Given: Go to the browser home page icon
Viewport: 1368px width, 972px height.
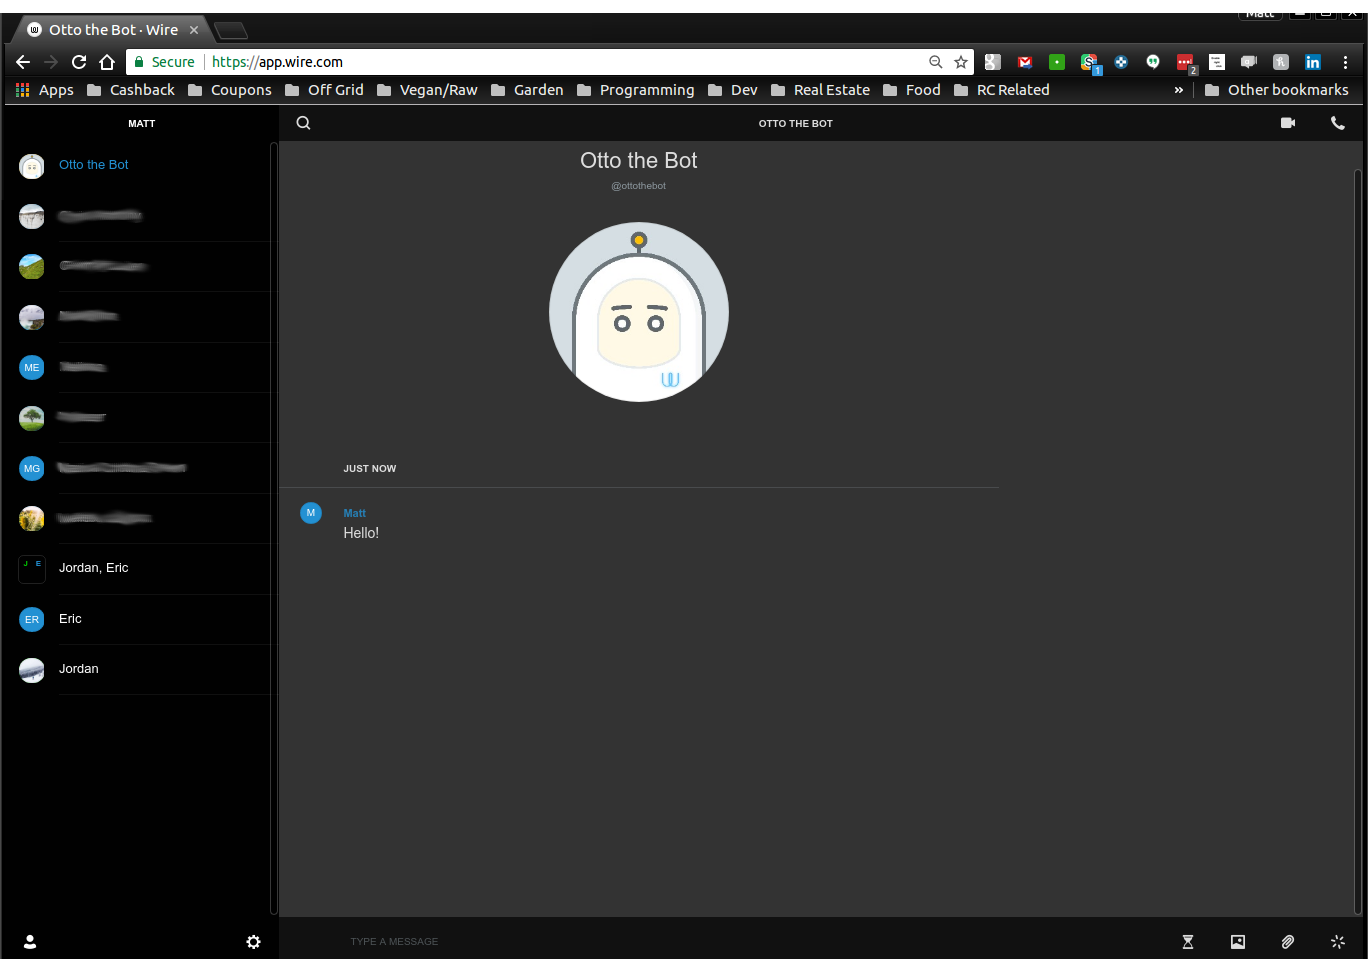Looking at the screenshot, I should [x=107, y=62].
